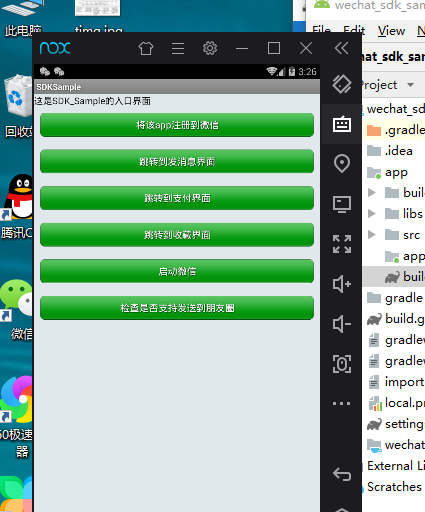Collapse Nox sidebar with double-chevron icon
Screen dimensions: 425x512
point(341,48)
